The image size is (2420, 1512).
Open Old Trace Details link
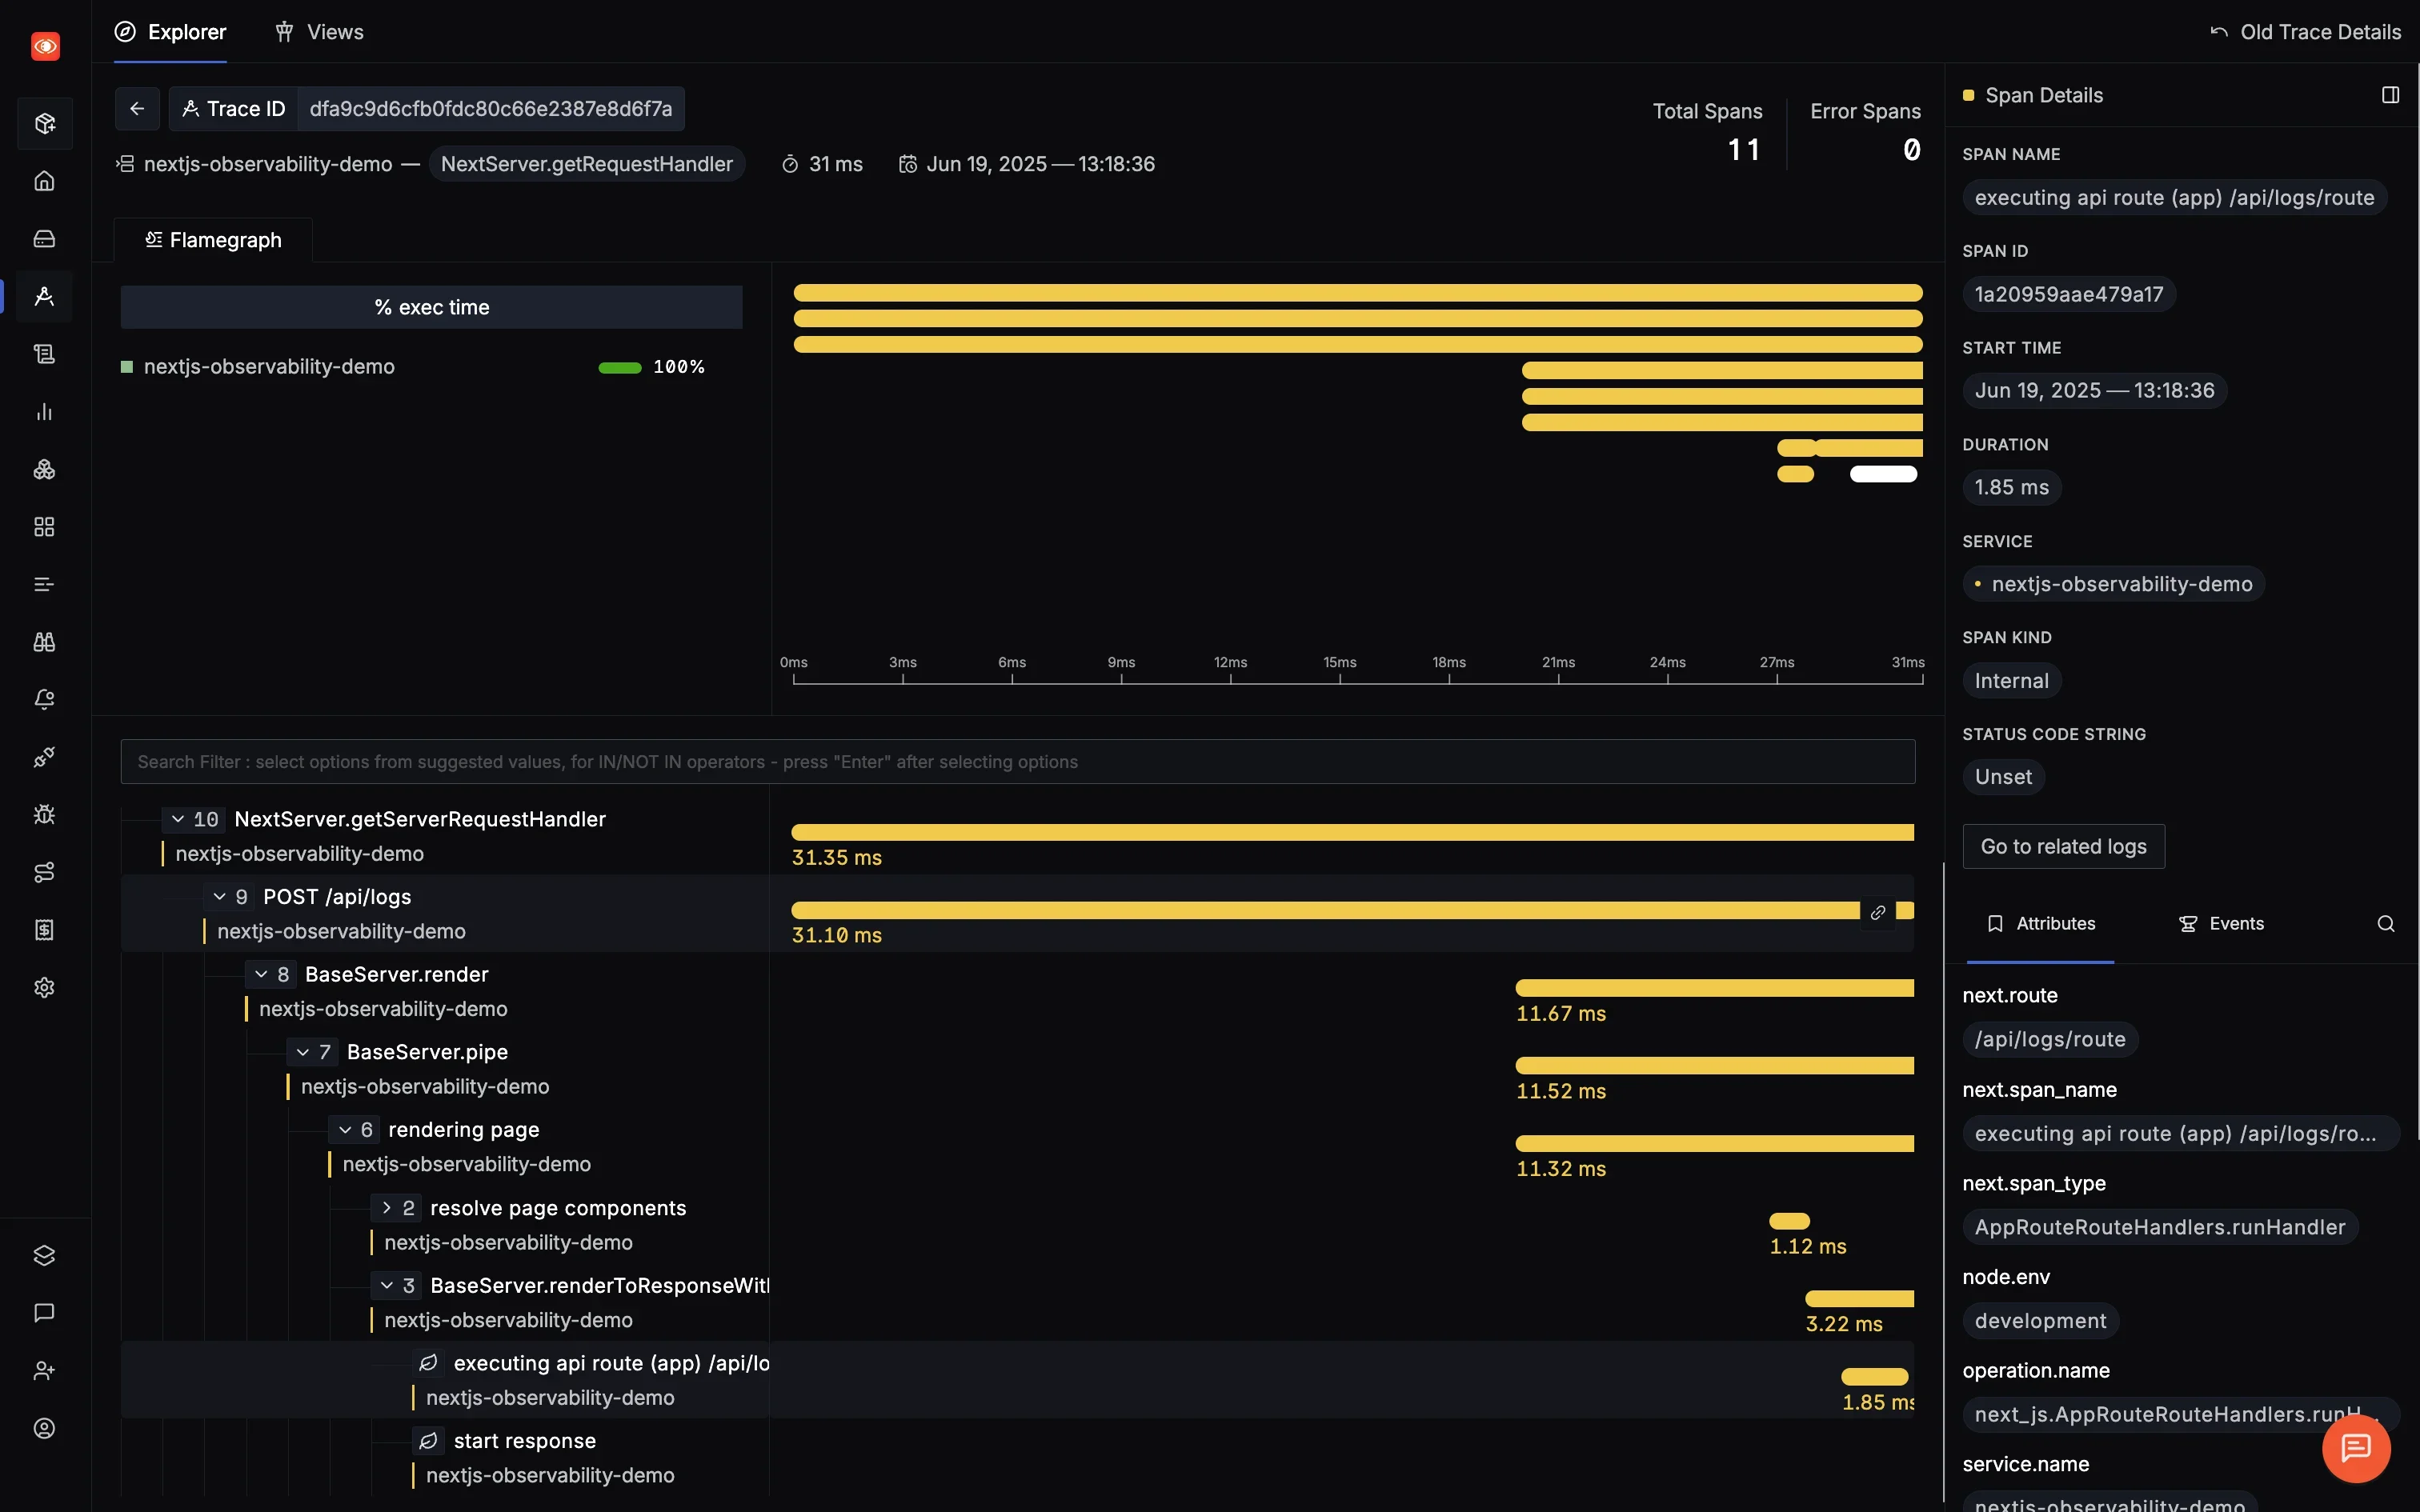(2306, 31)
